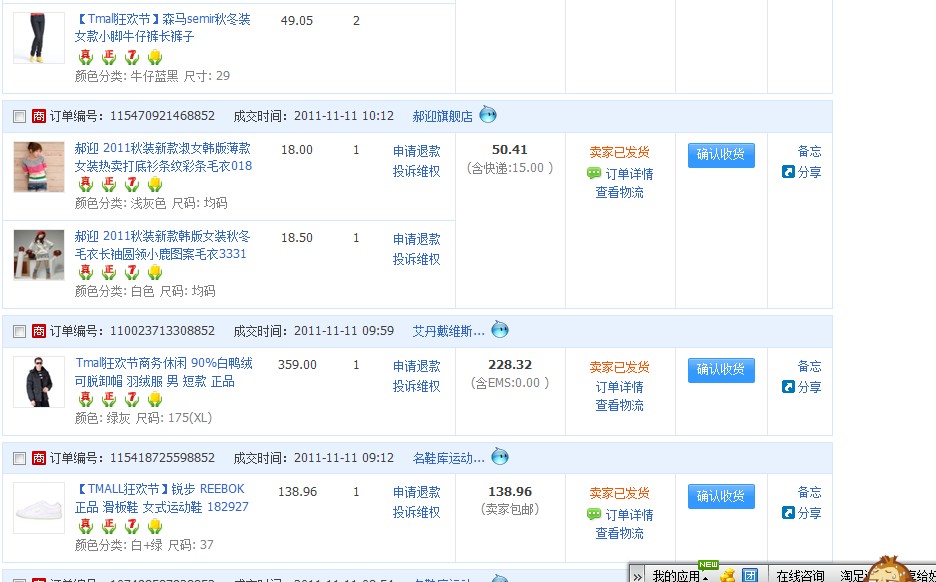Click yellow flower badge under 郝迎 毛衣018
Viewport: 936px width, 582px height.
pos(155,184)
